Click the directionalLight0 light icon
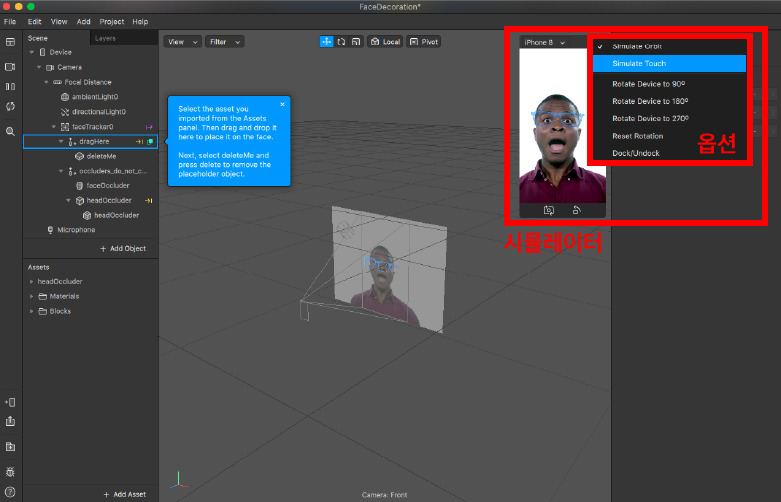The image size is (781, 502). pos(65,112)
